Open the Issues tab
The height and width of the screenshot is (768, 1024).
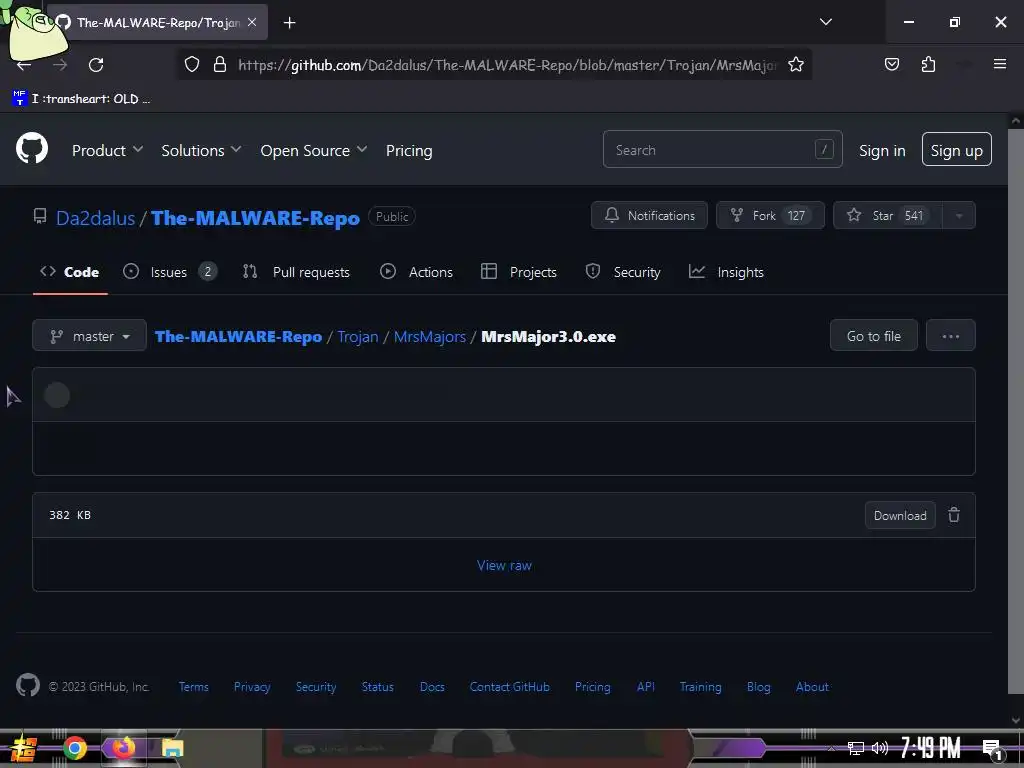point(170,272)
